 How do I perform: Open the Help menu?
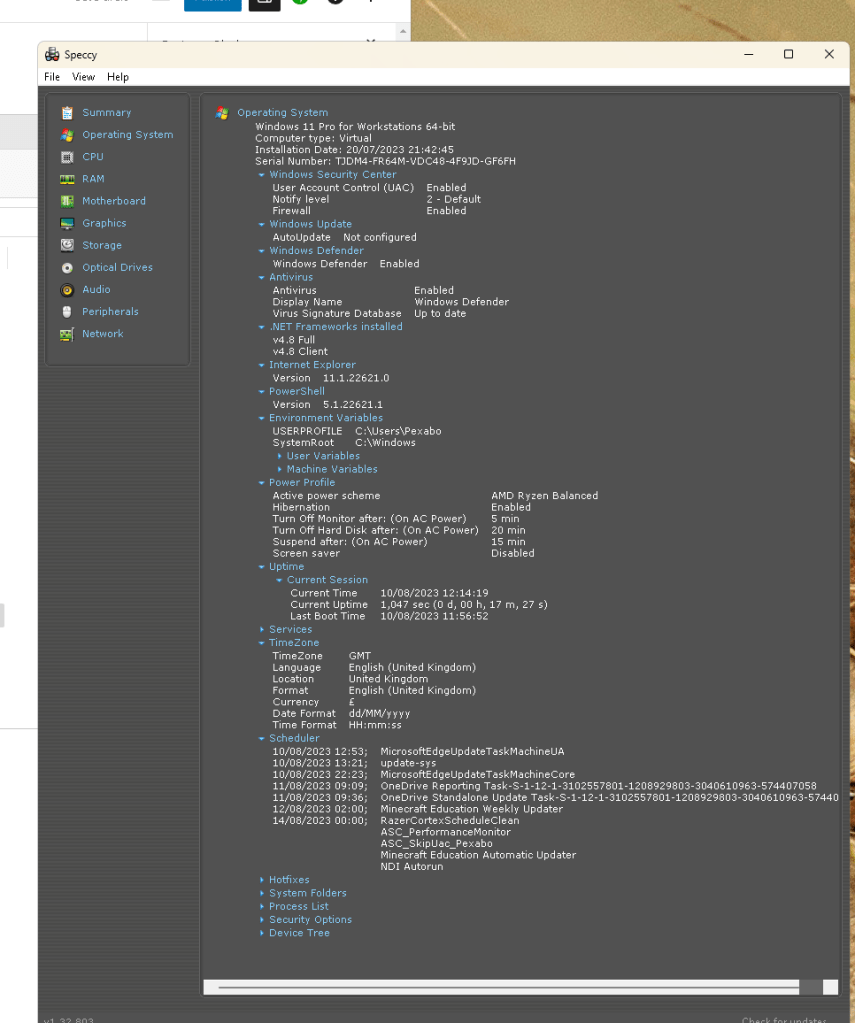point(117,77)
